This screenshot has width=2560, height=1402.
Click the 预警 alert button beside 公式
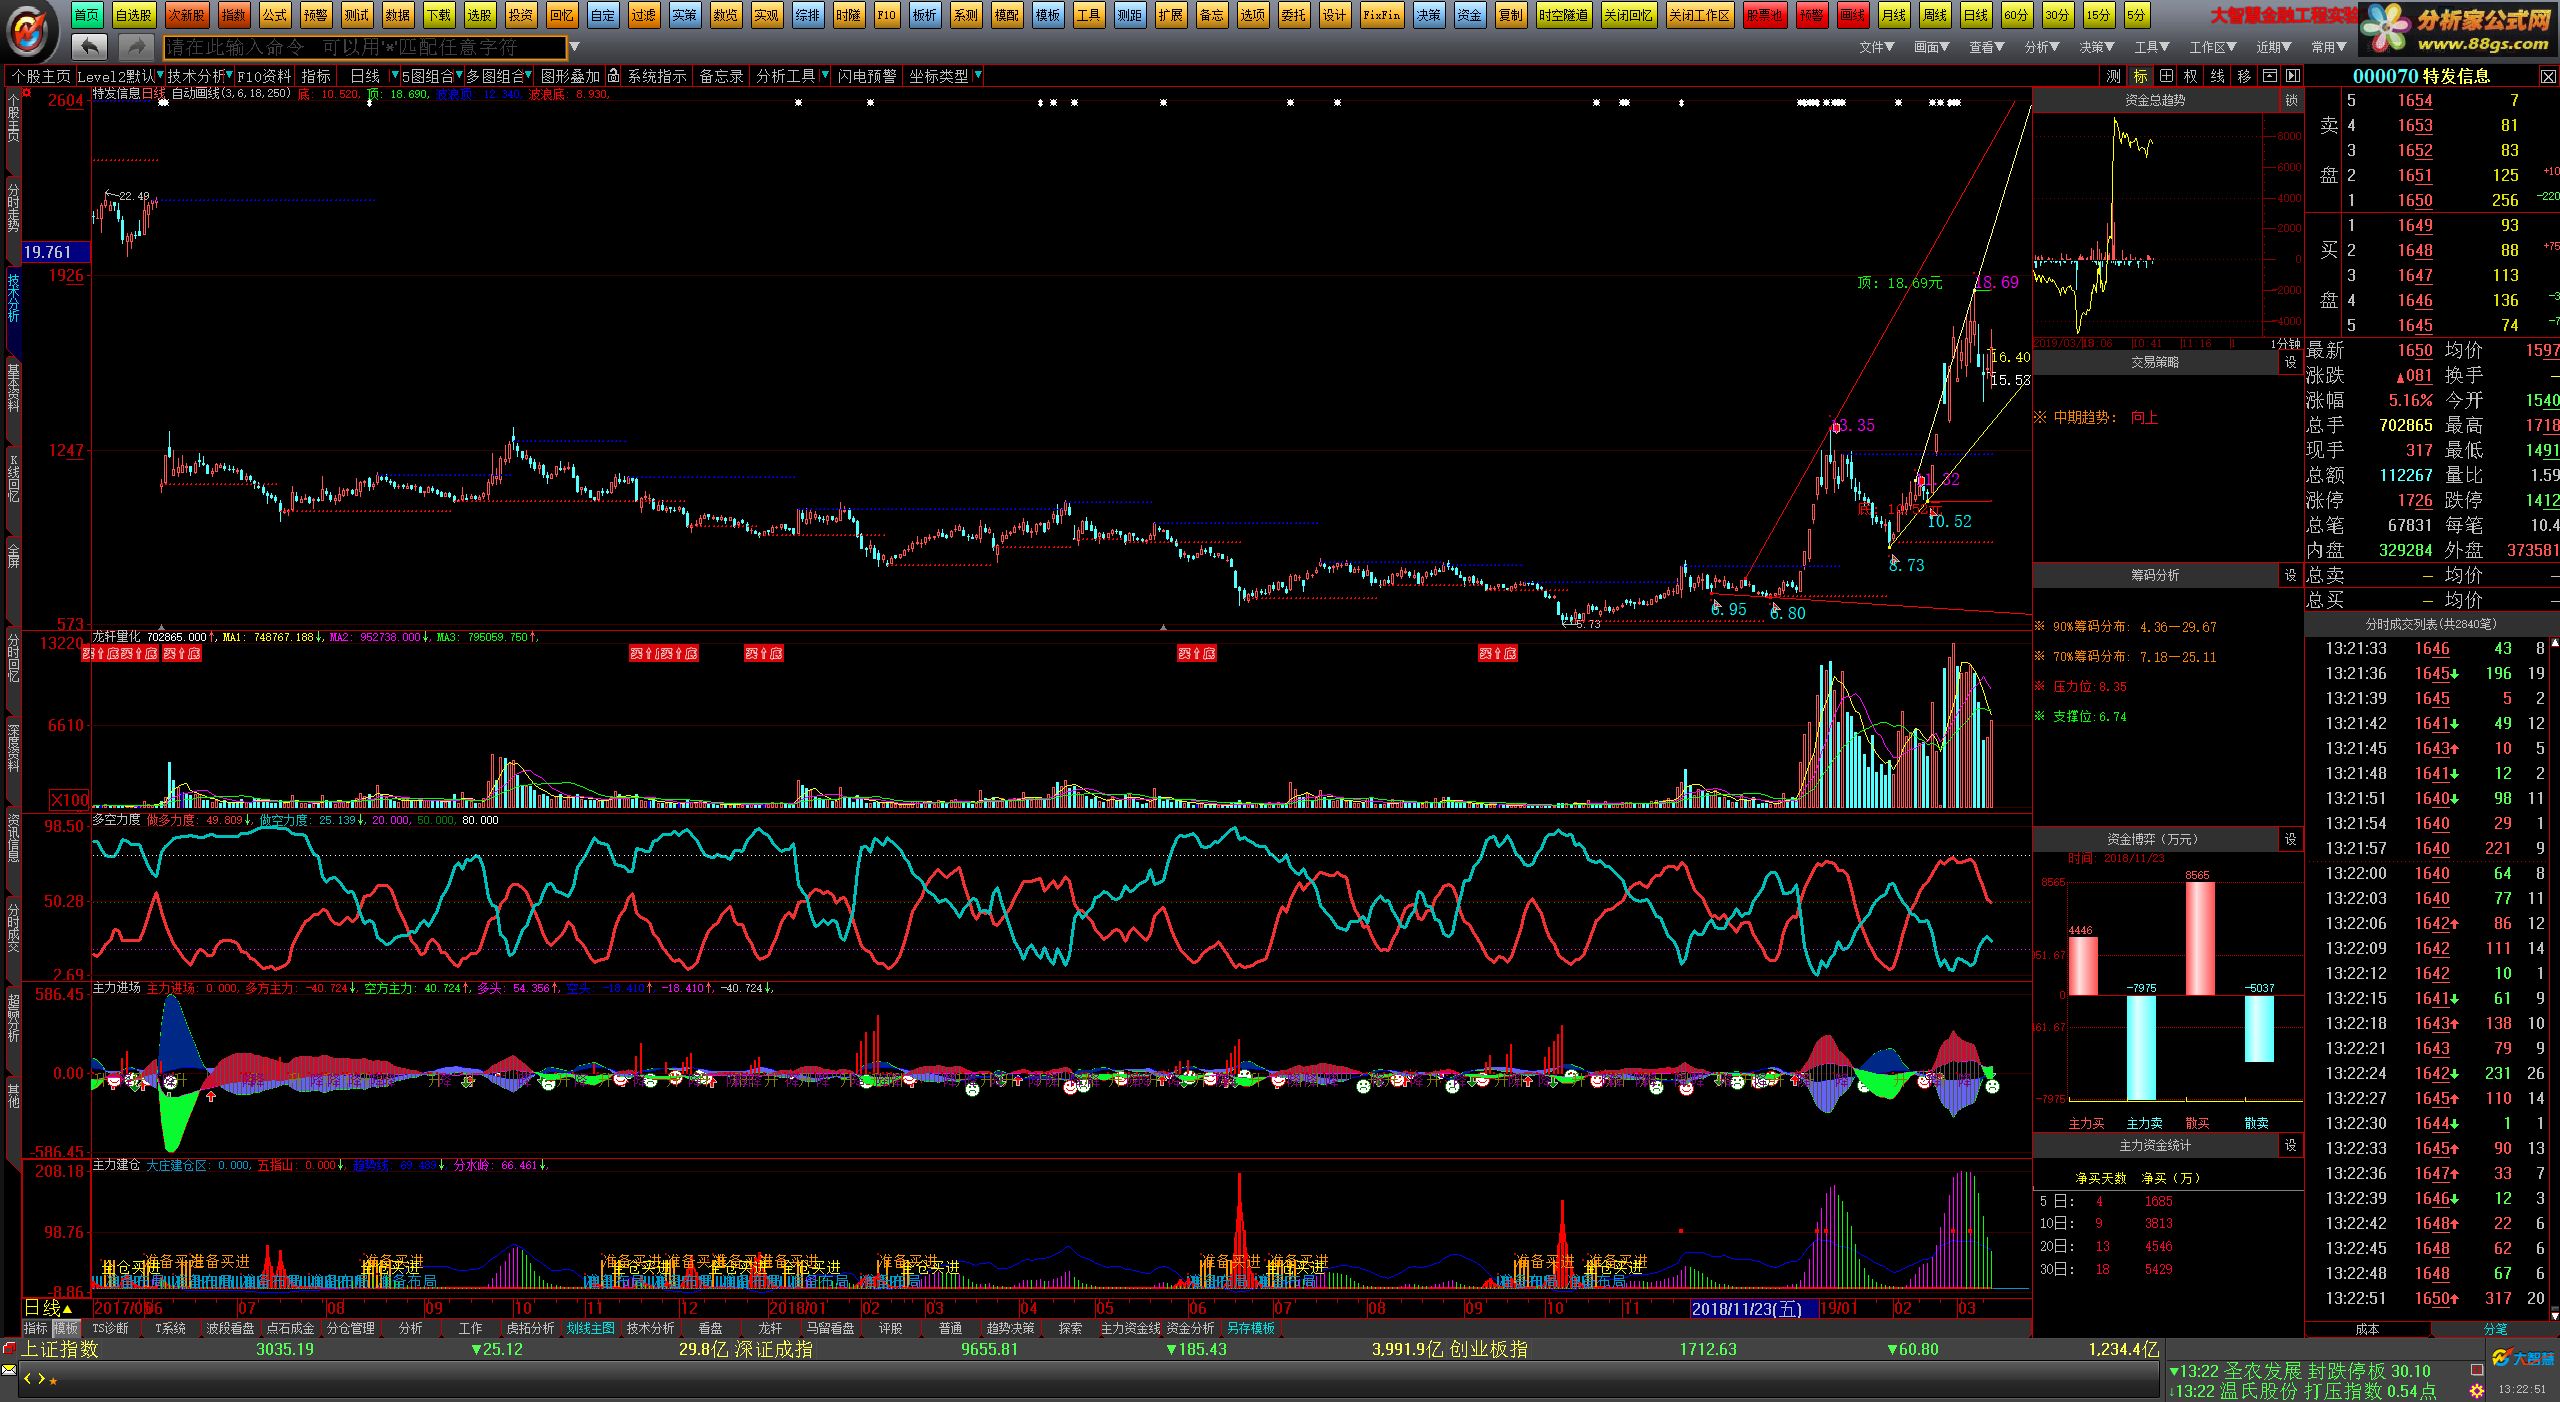[315, 15]
